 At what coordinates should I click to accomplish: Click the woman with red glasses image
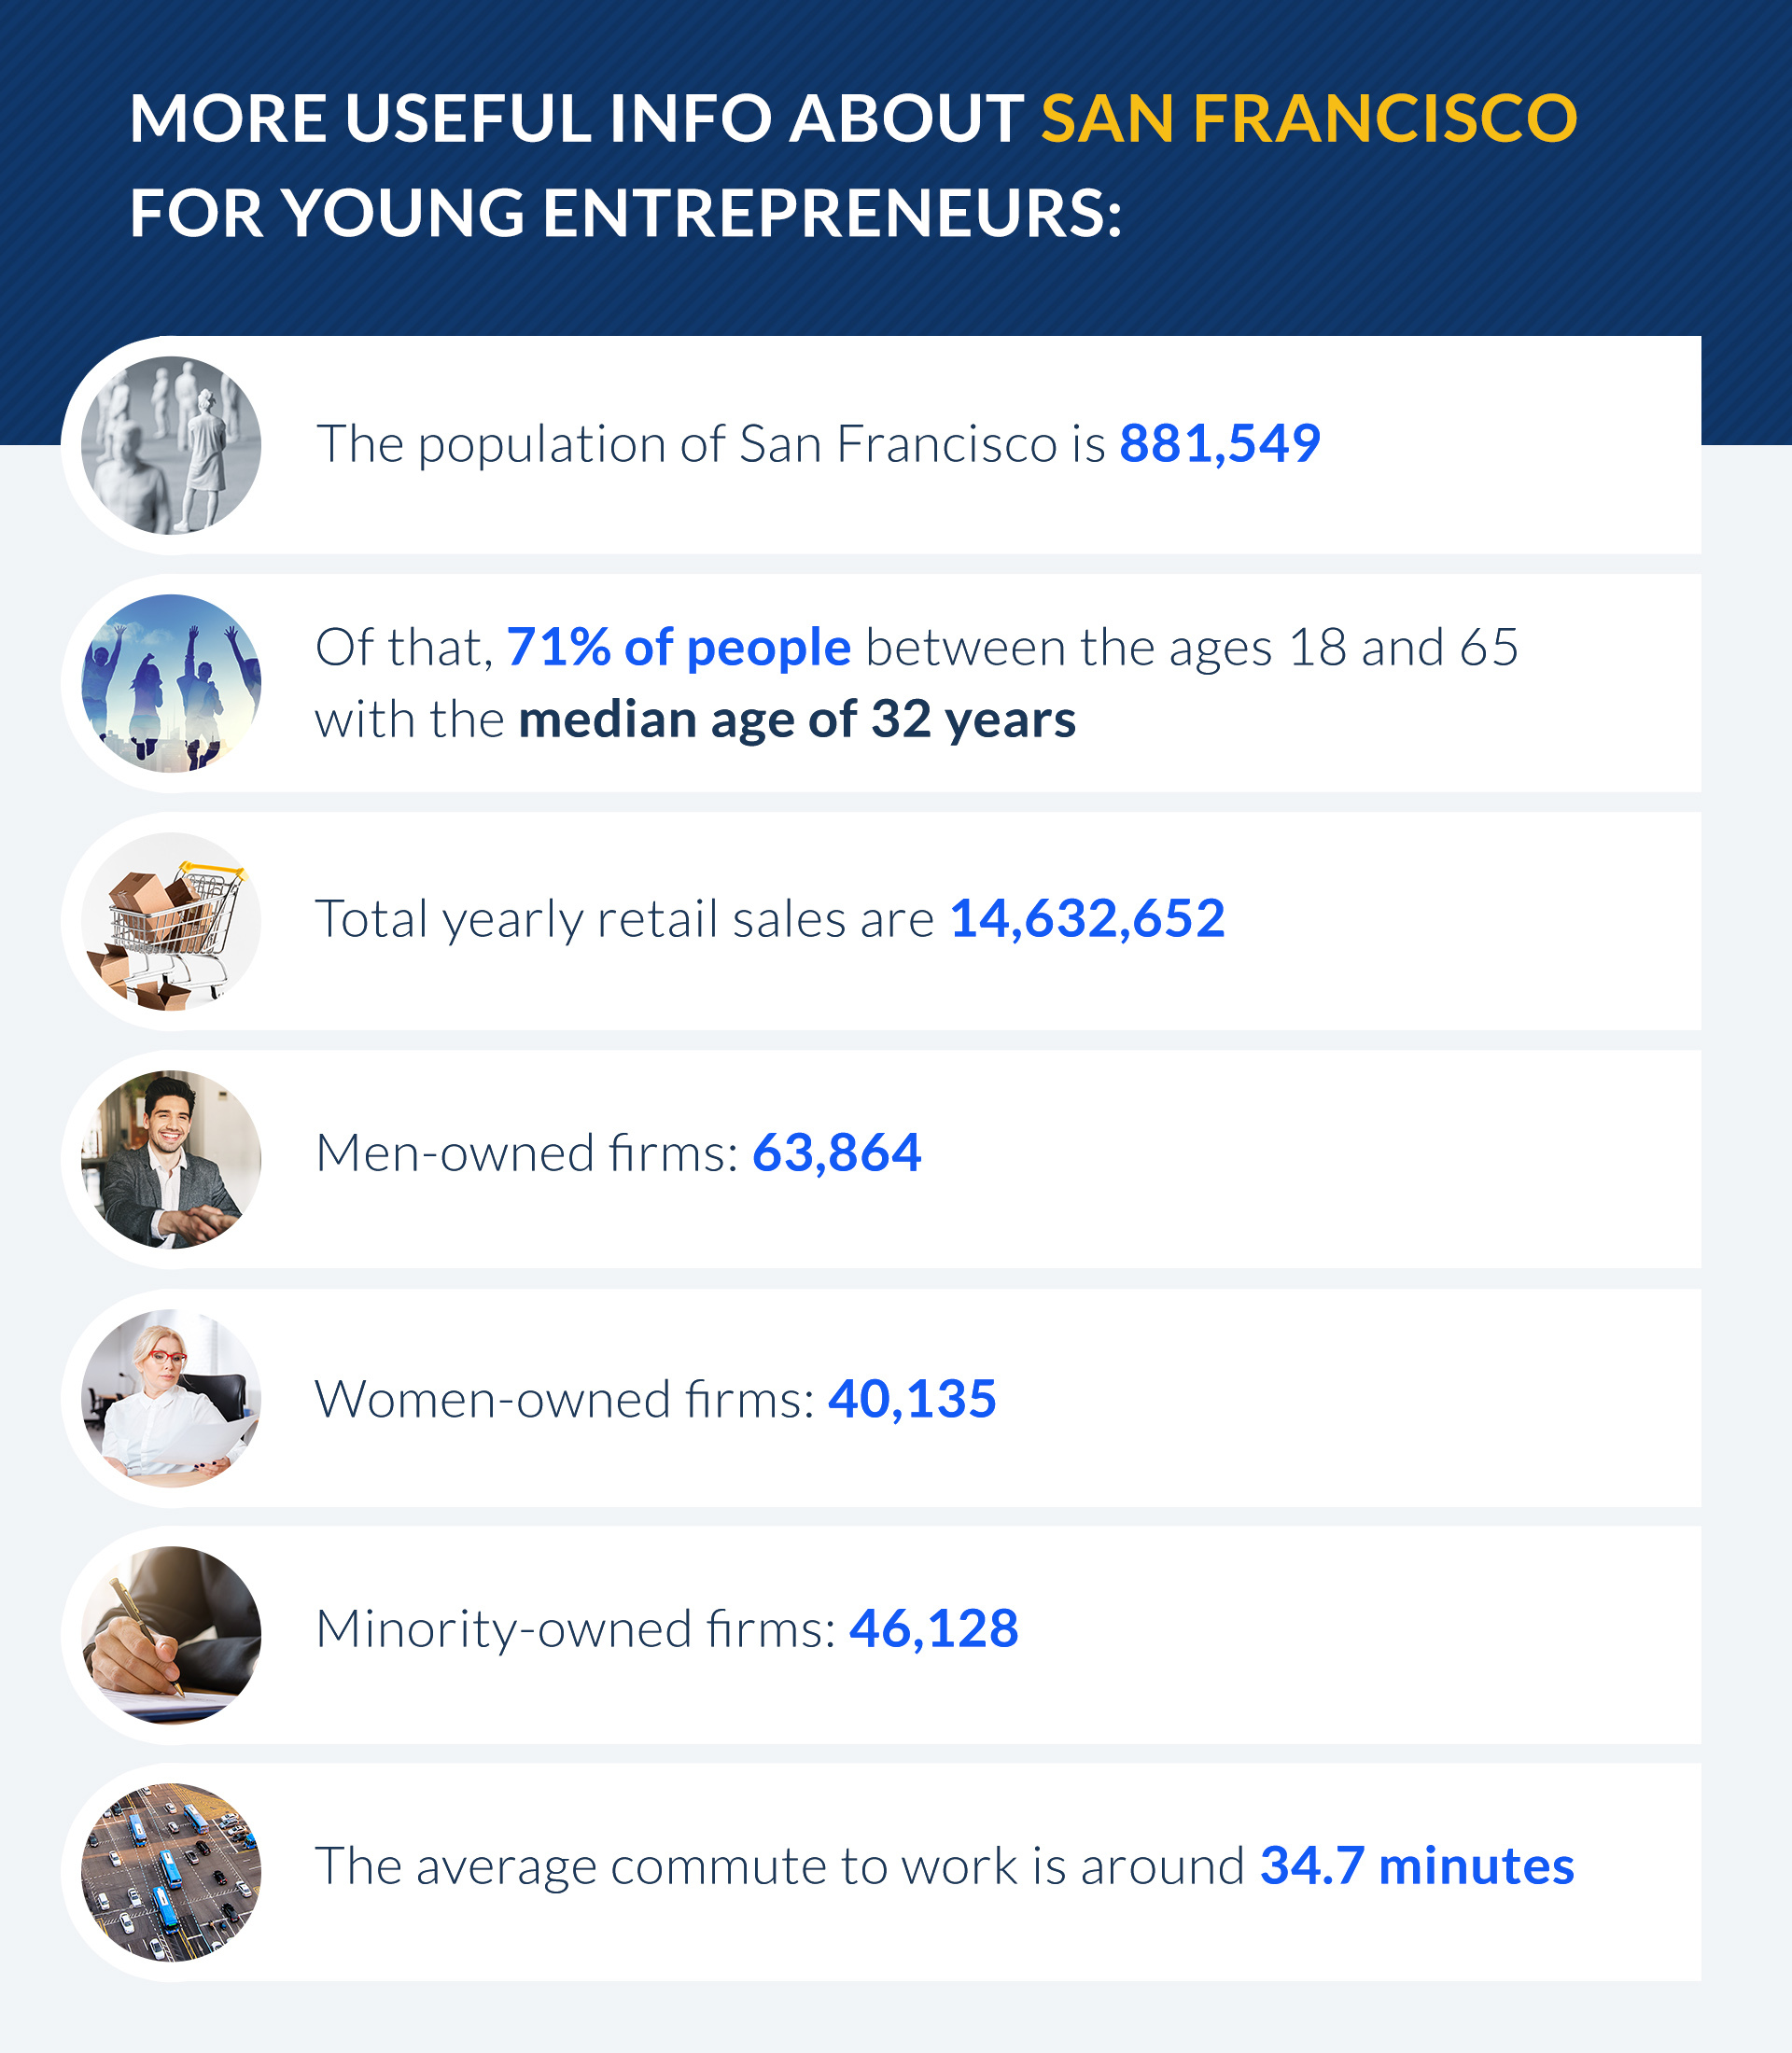171,1398
